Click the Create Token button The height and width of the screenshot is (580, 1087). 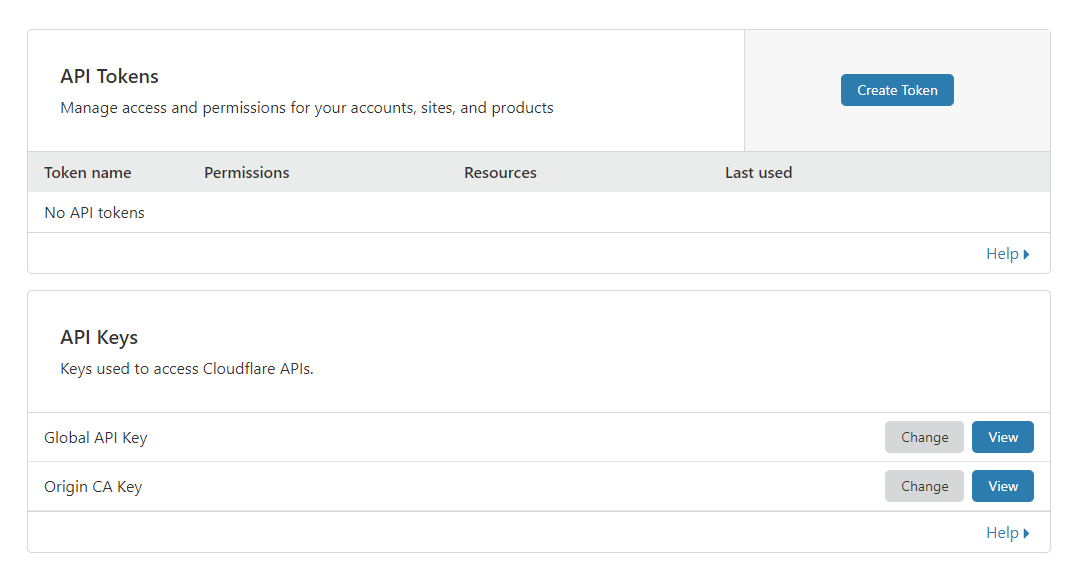pos(897,89)
